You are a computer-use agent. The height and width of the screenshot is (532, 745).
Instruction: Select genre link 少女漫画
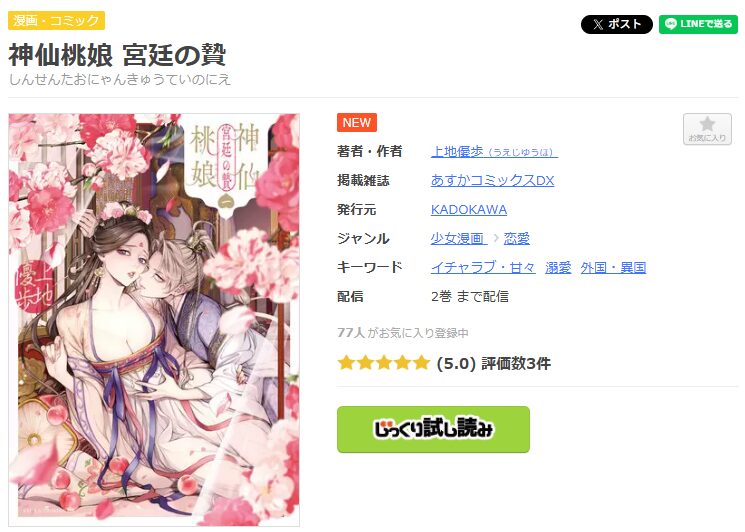[458, 238]
